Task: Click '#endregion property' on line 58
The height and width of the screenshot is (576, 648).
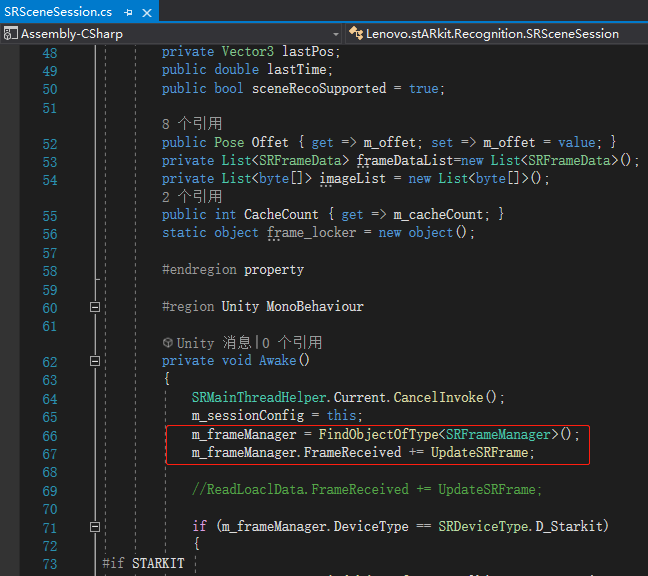Action: 233,270
